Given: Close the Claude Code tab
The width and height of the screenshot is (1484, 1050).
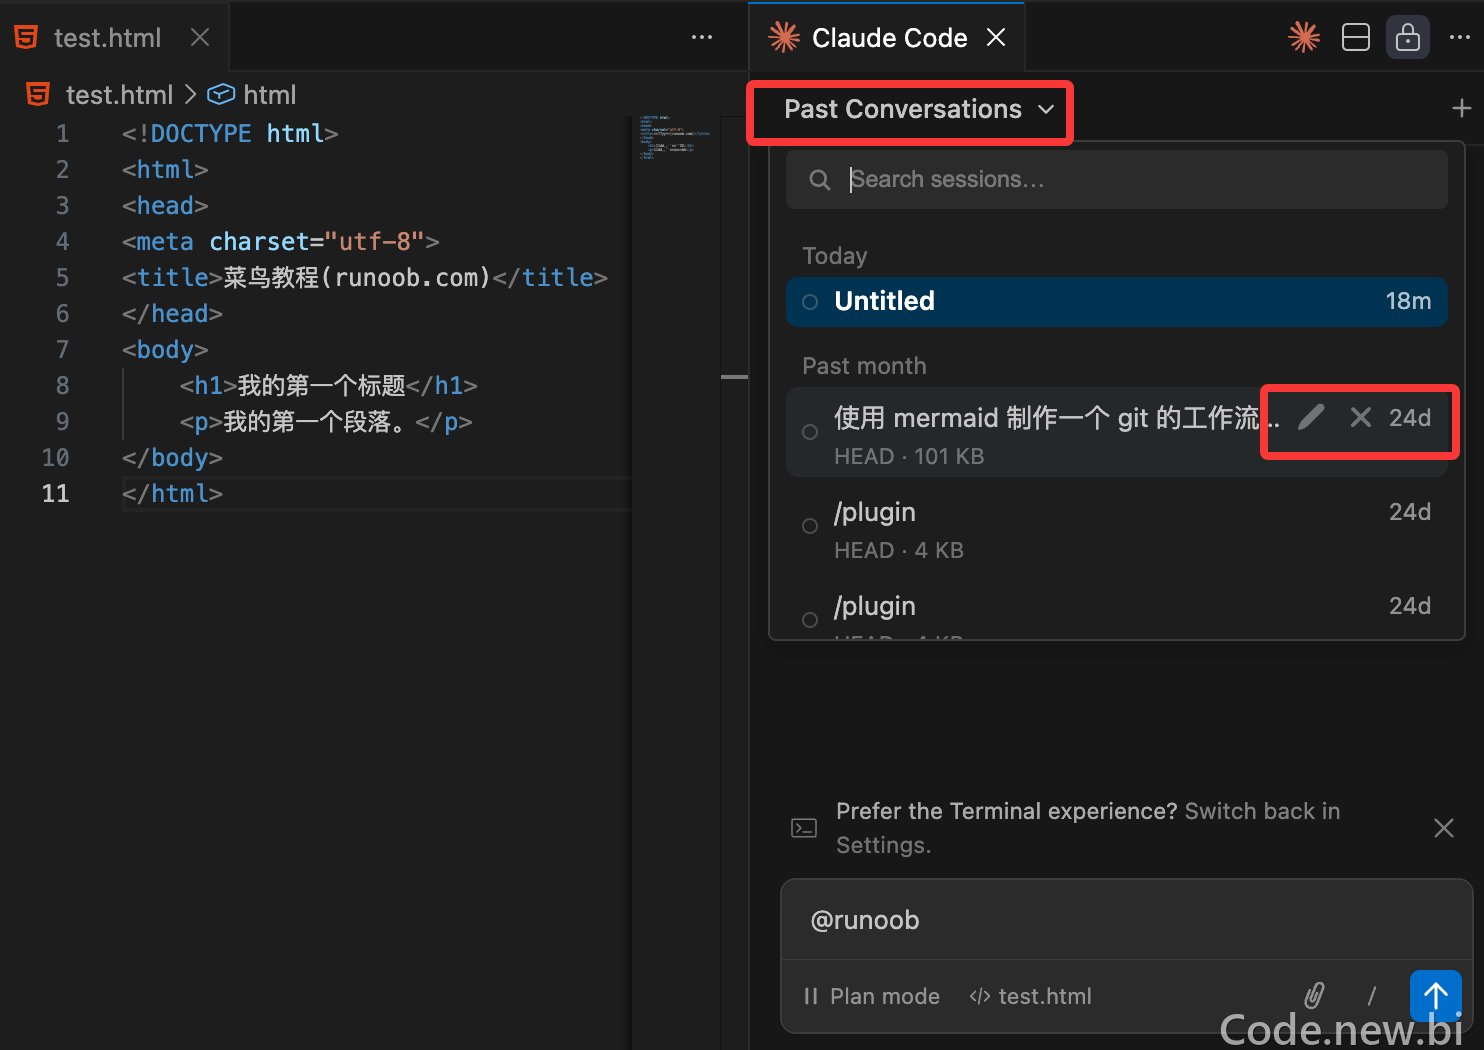Looking at the screenshot, I should coord(996,38).
